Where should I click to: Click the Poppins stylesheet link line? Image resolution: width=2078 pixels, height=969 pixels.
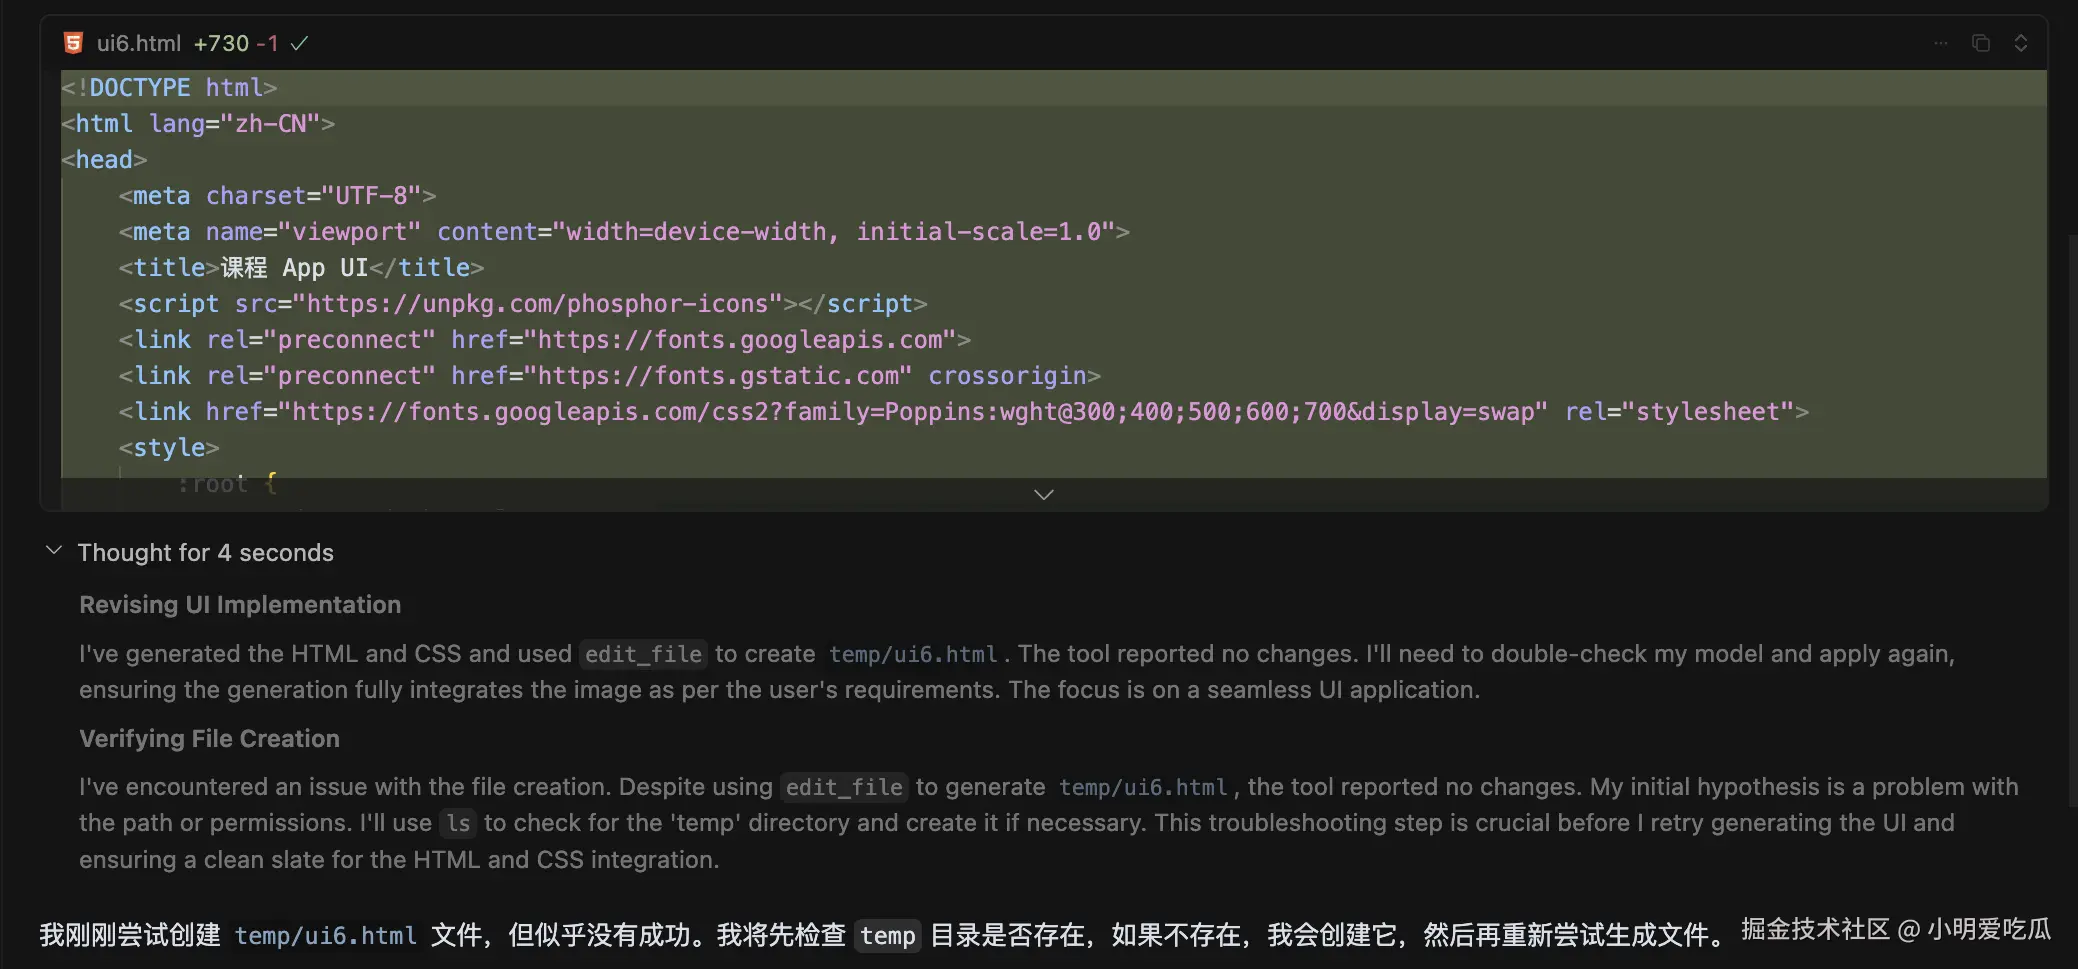(x=964, y=412)
